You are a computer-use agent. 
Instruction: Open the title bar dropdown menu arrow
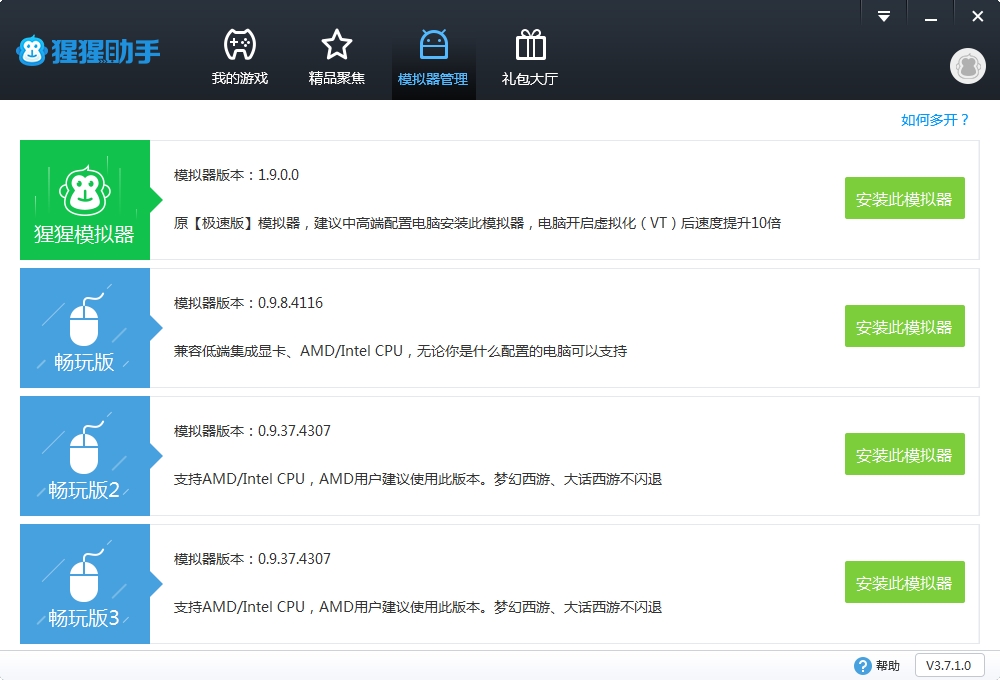point(884,16)
